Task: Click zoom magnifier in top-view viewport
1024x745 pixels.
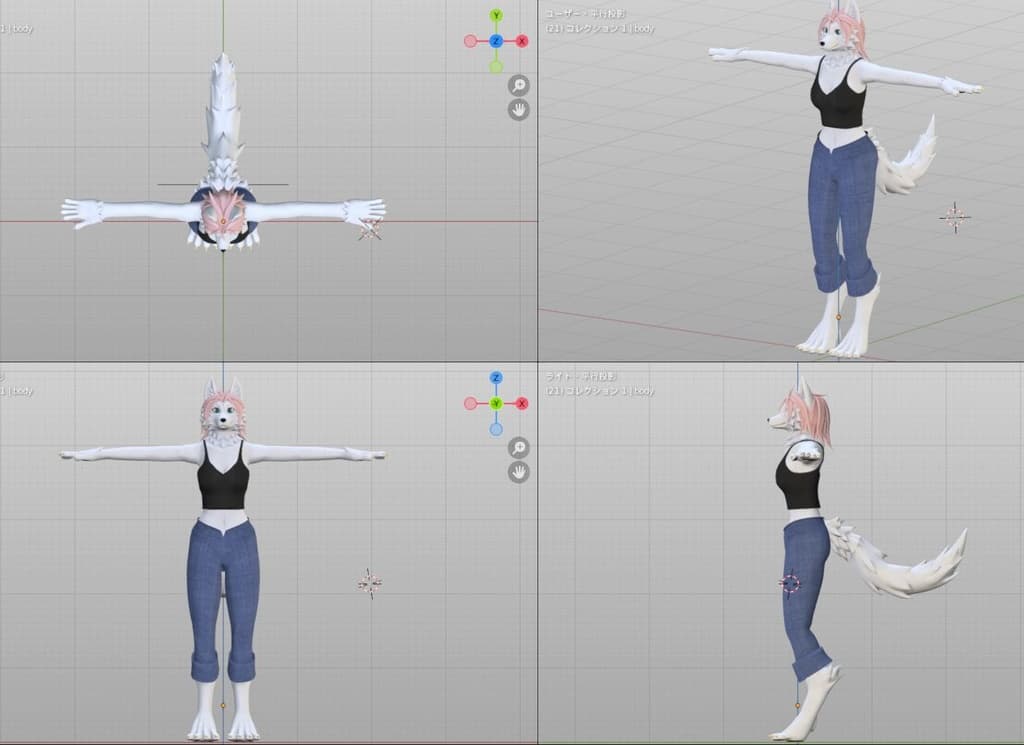Action: [519, 86]
